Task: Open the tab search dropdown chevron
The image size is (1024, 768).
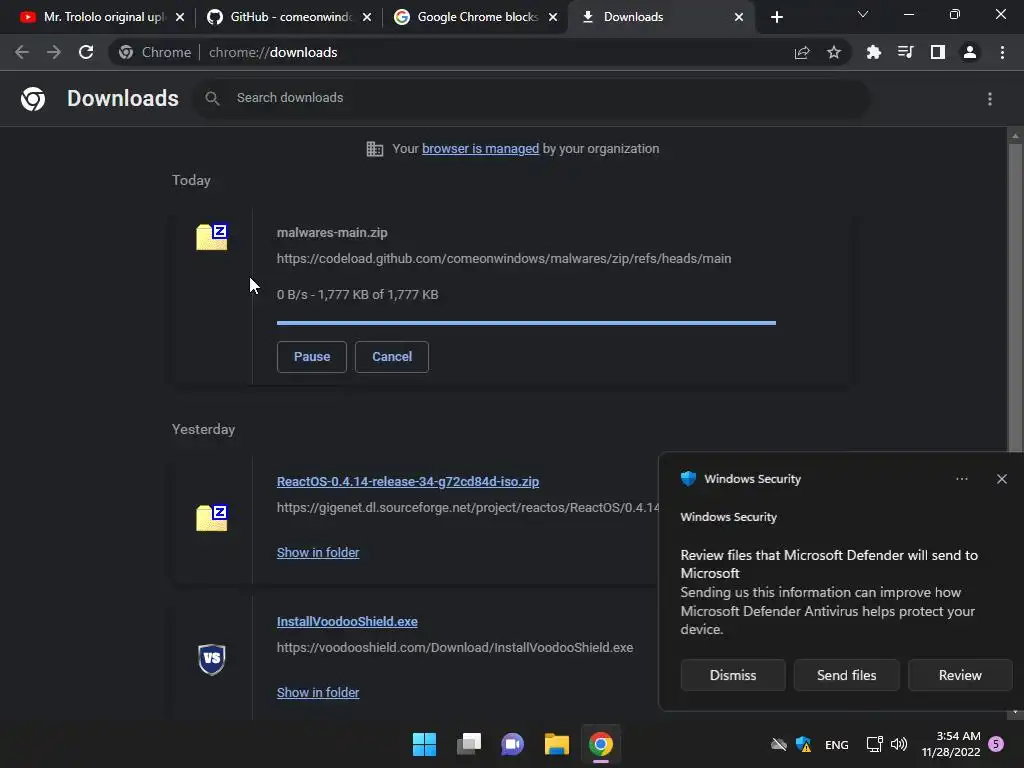Action: tap(863, 14)
